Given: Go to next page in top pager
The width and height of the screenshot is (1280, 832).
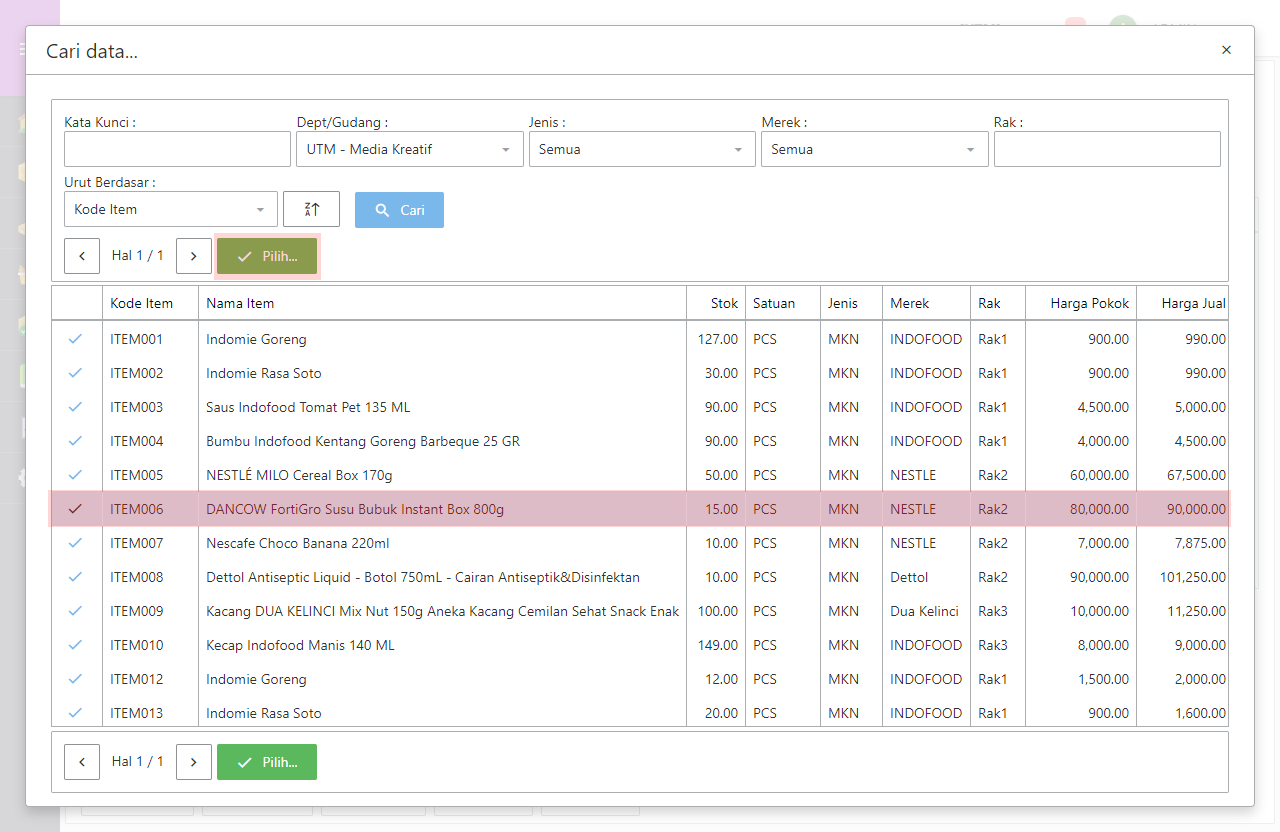Looking at the screenshot, I should (194, 256).
